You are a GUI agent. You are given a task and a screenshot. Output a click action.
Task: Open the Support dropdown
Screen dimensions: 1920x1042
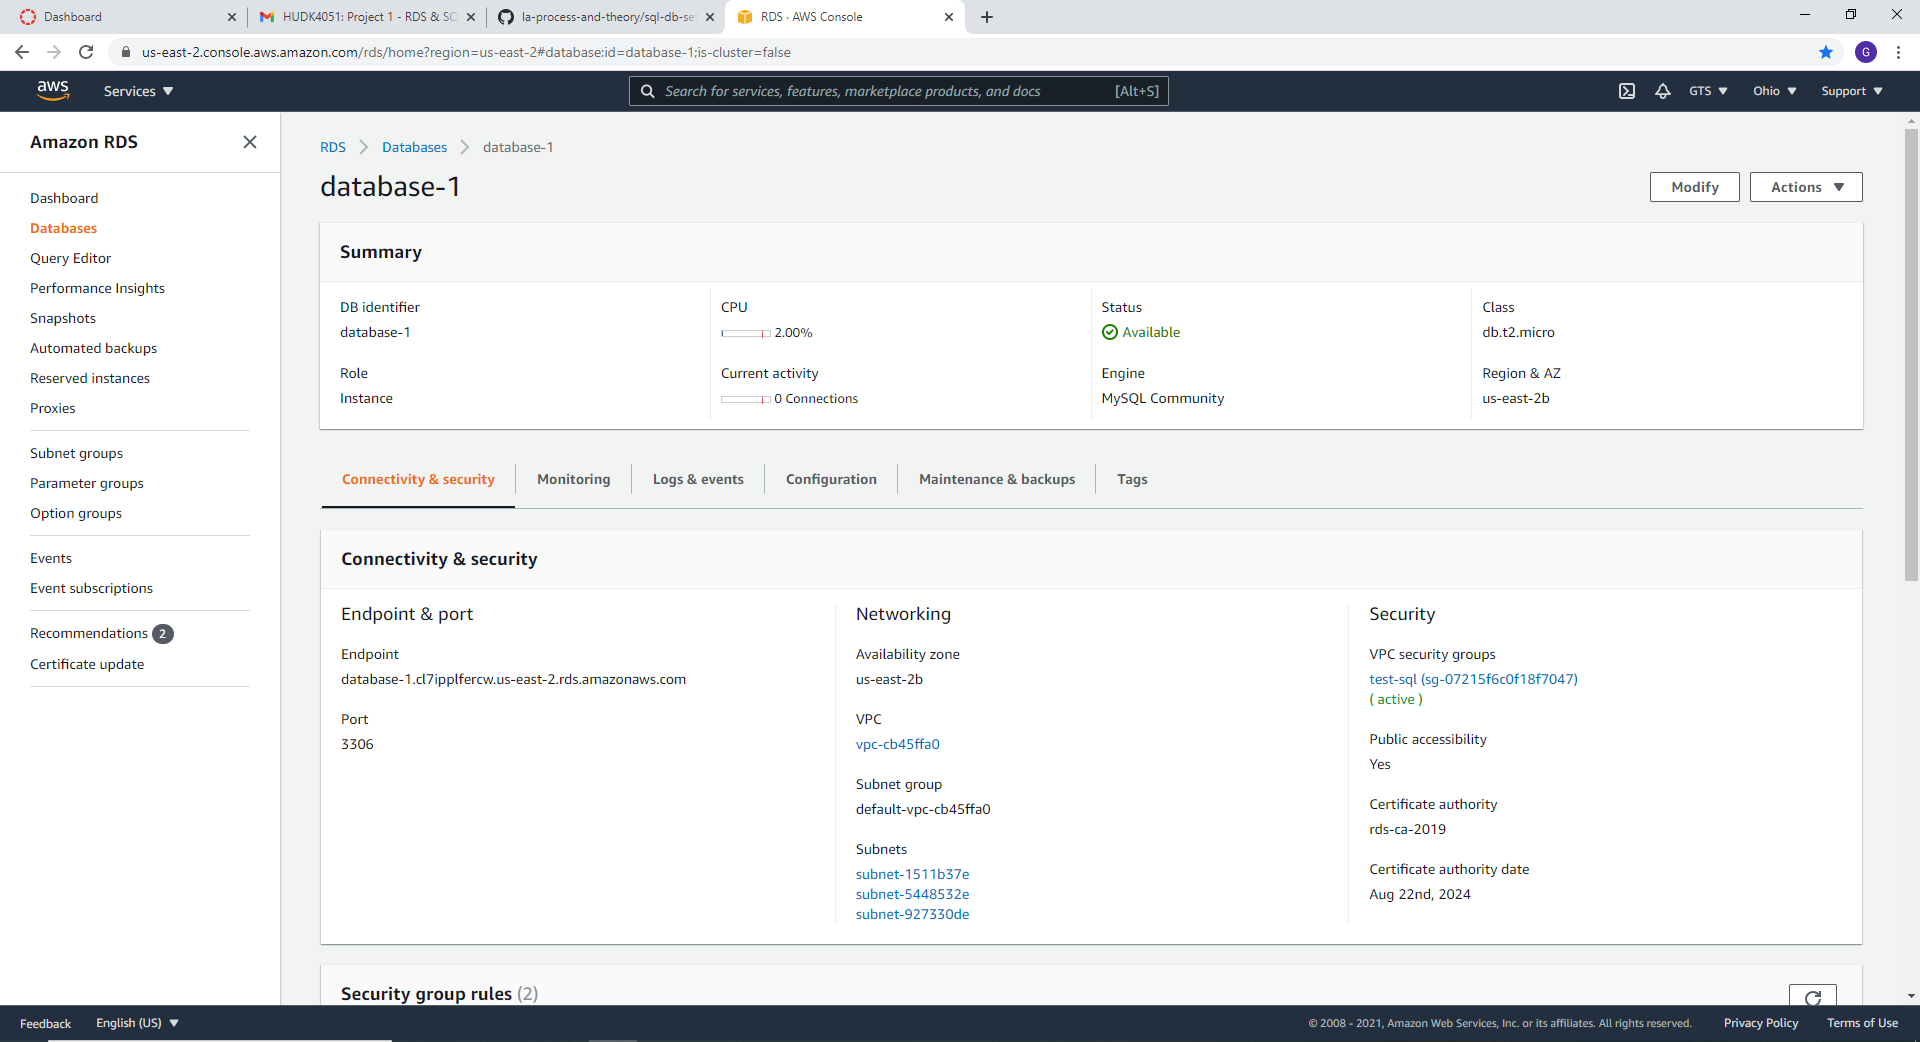click(x=1852, y=91)
